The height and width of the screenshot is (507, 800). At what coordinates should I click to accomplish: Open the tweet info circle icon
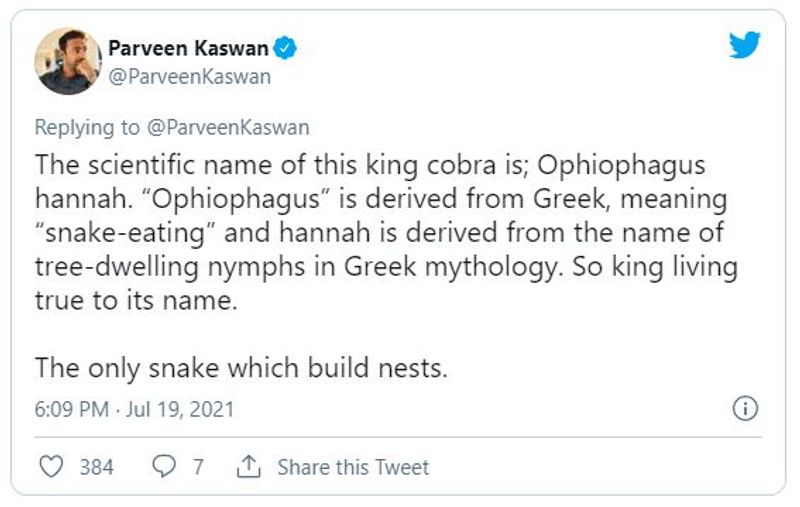pyautogui.click(x=745, y=409)
